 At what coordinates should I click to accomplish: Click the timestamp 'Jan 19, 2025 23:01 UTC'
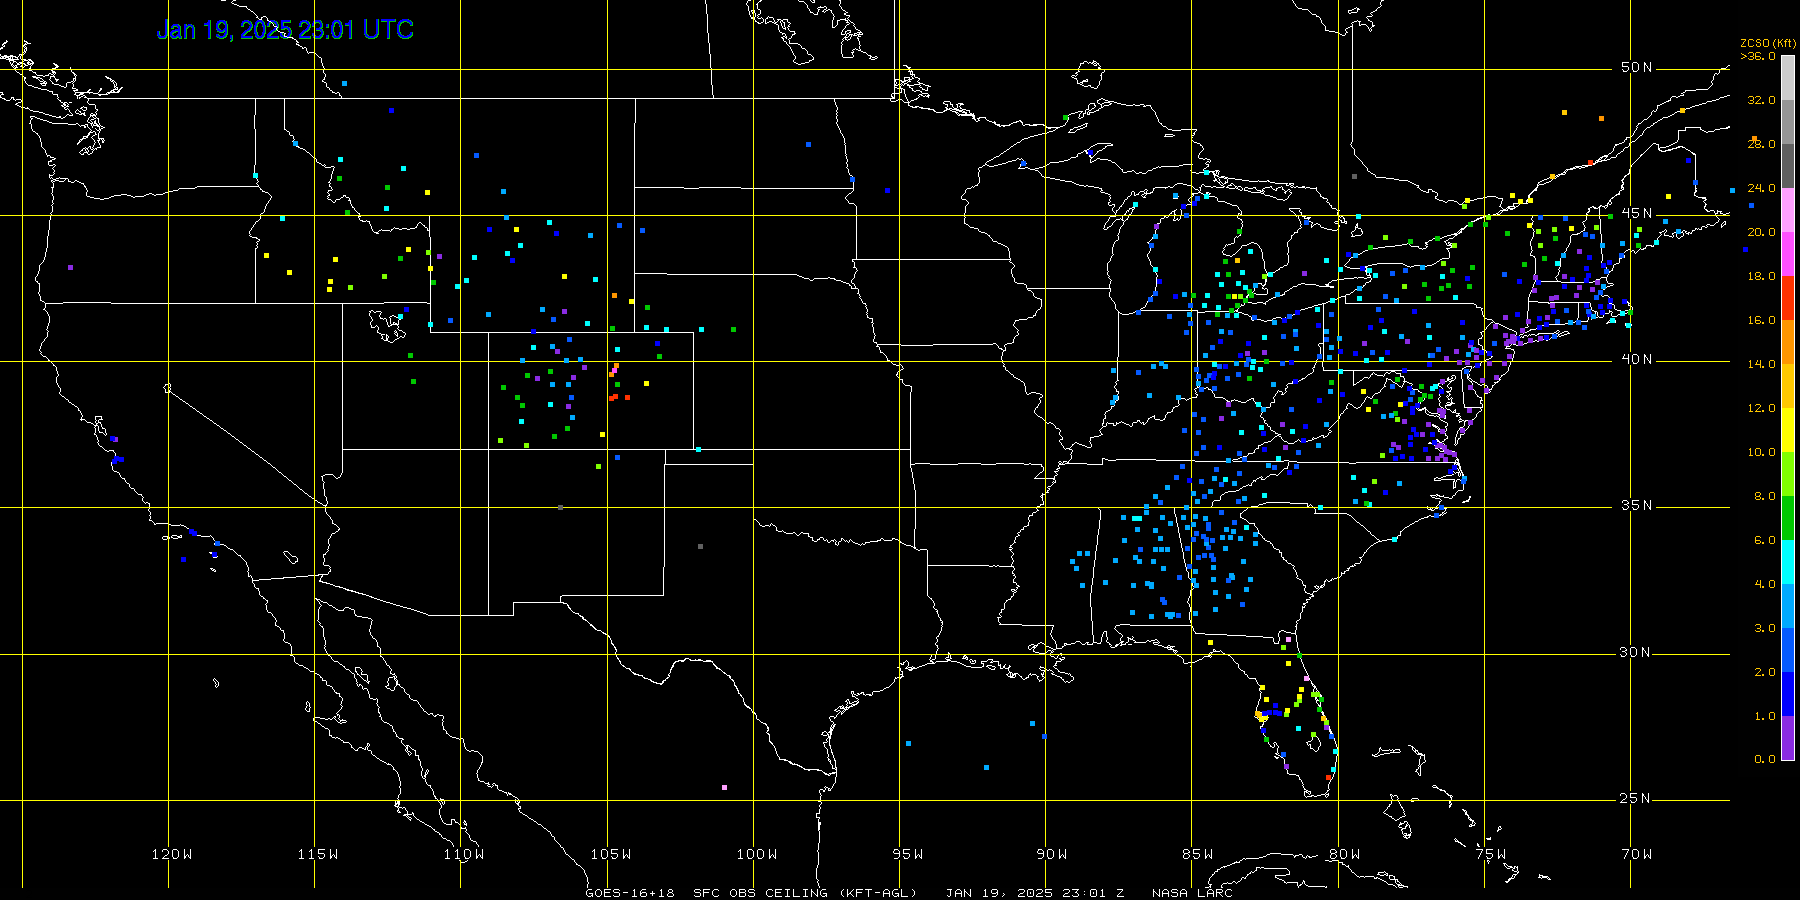(x=285, y=30)
